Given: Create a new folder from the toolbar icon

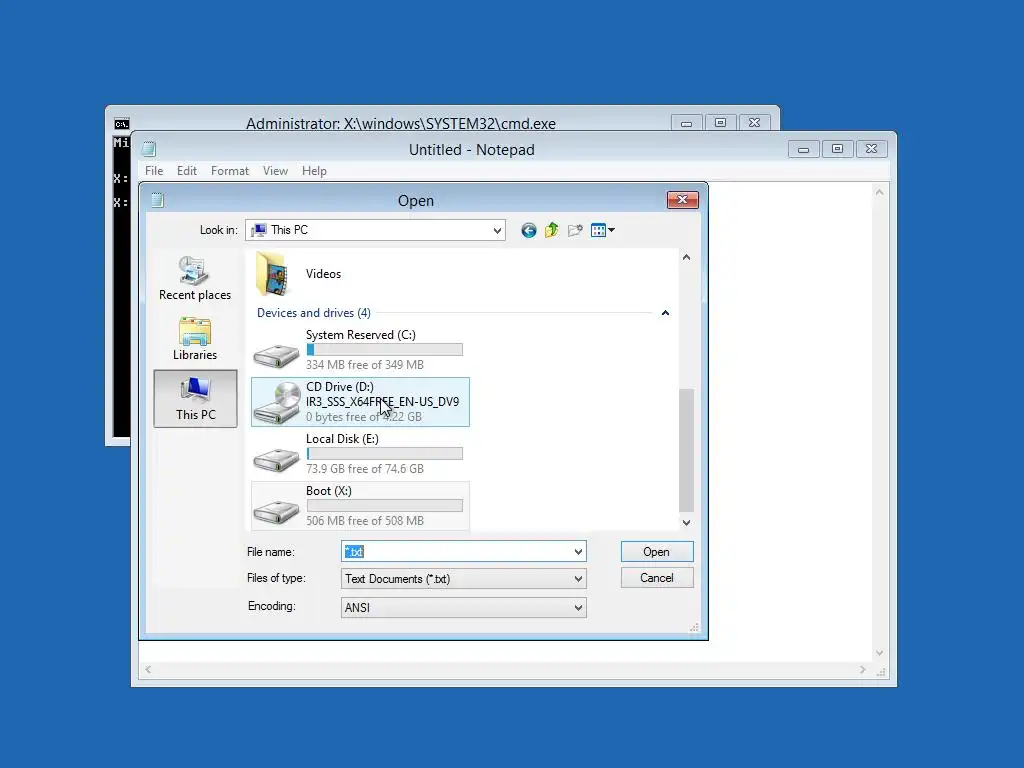Looking at the screenshot, I should (575, 230).
